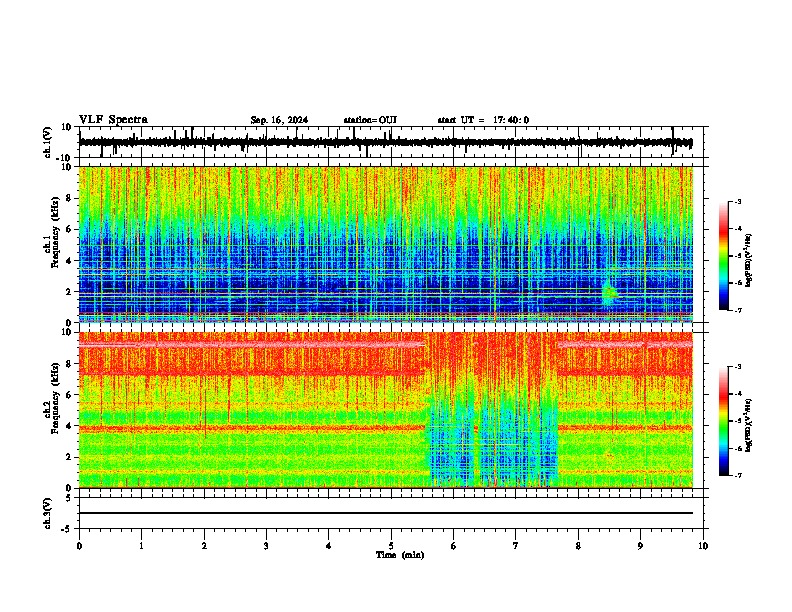Click the log(PSD) label beside ch.1 colorbar
The height and width of the screenshot is (612, 792).
click(749, 261)
